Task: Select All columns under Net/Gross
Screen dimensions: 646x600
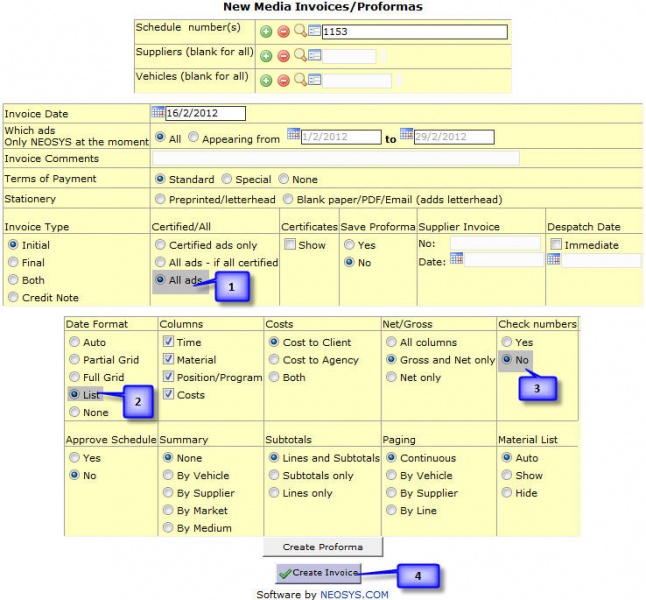Action: click(391, 342)
